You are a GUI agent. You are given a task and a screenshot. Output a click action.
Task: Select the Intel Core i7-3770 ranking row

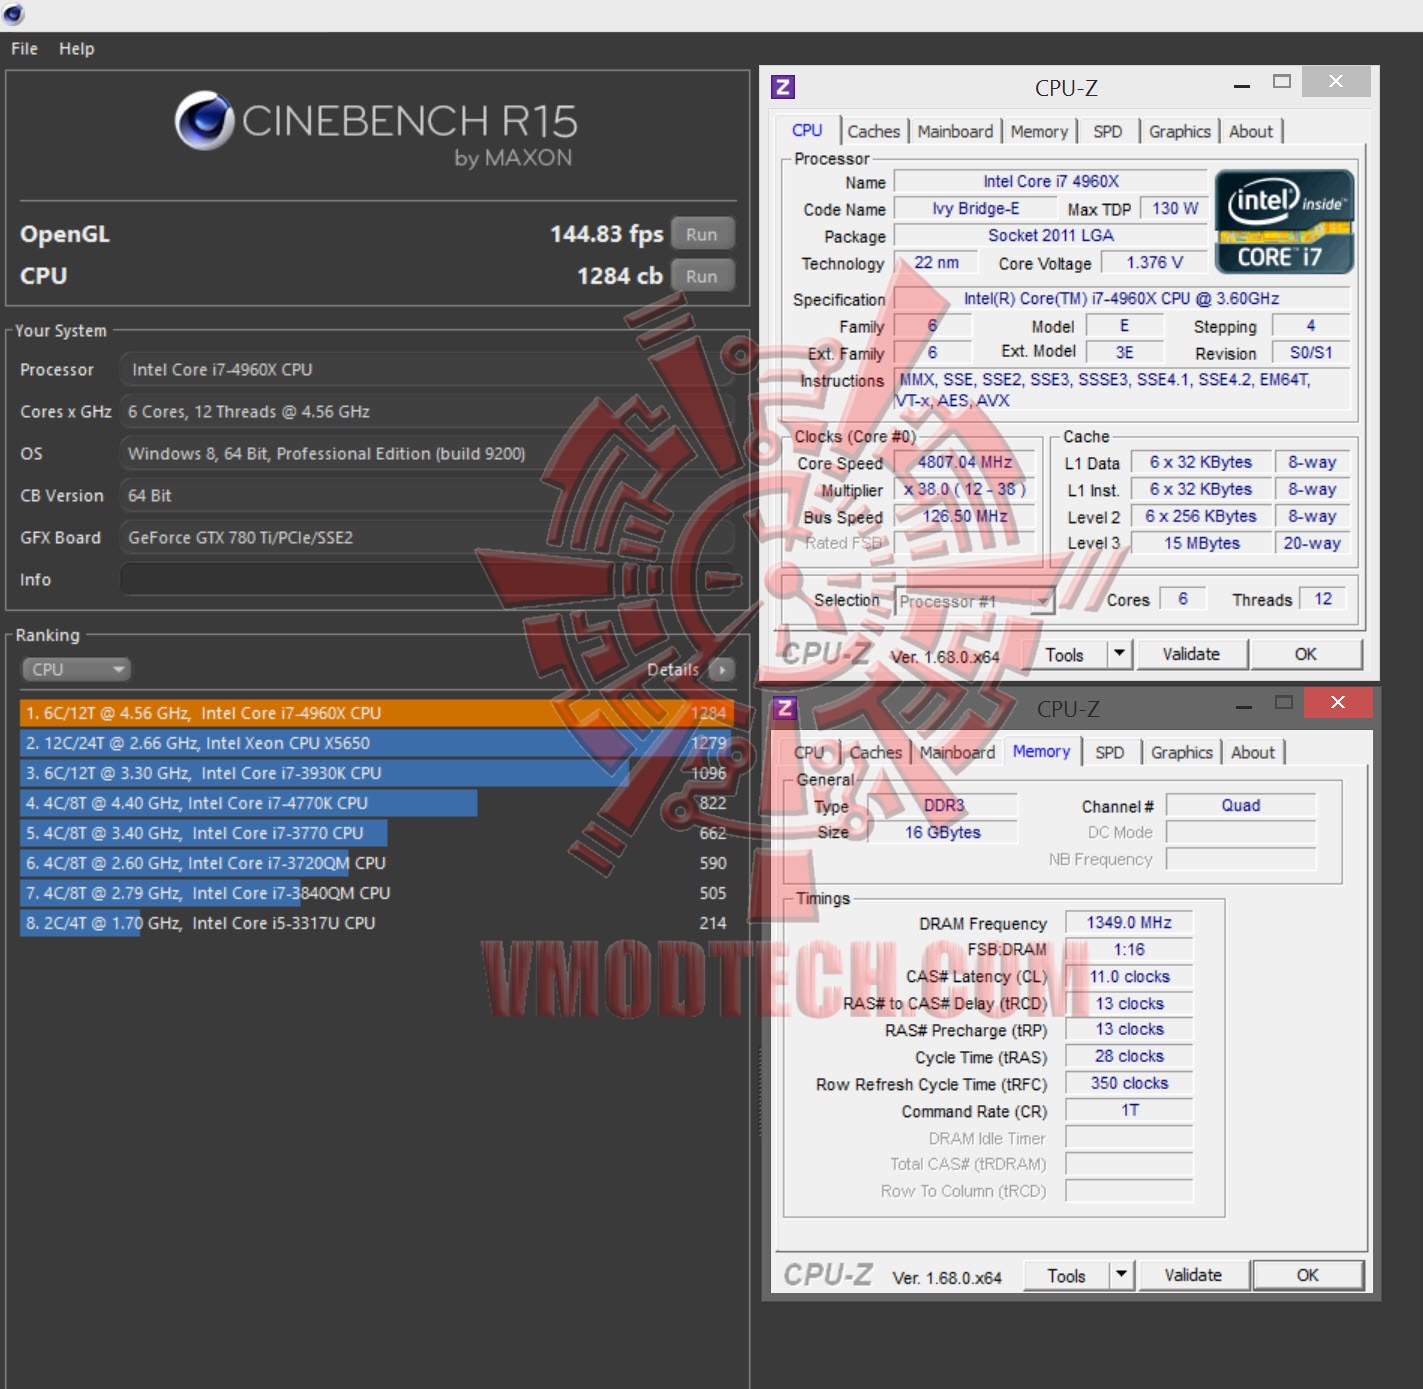377,833
